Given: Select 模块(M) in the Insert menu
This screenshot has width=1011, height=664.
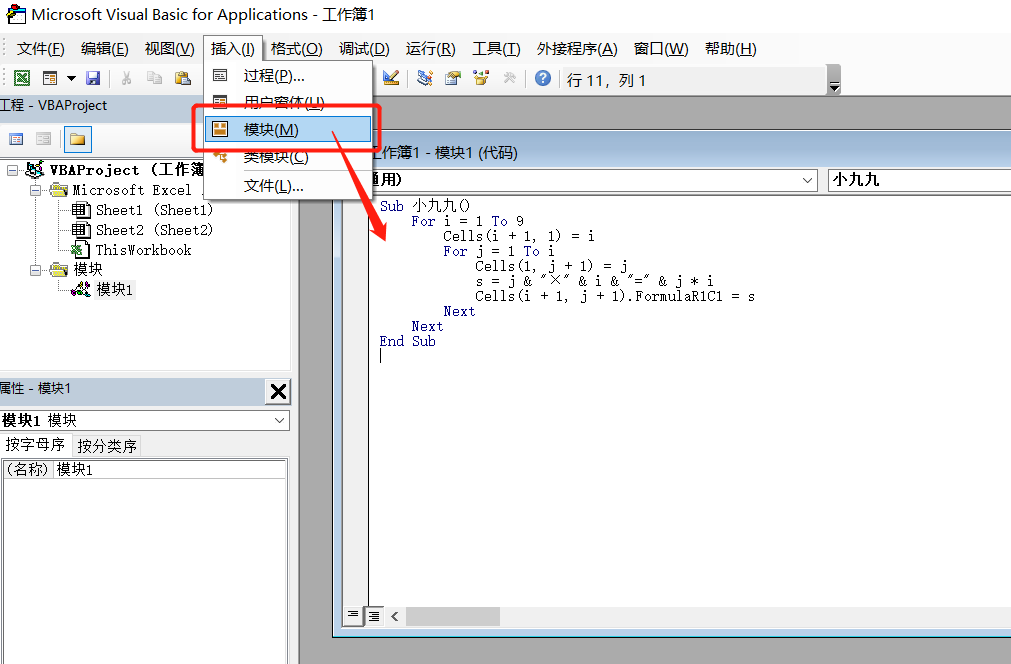Looking at the screenshot, I should tap(288, 130).
